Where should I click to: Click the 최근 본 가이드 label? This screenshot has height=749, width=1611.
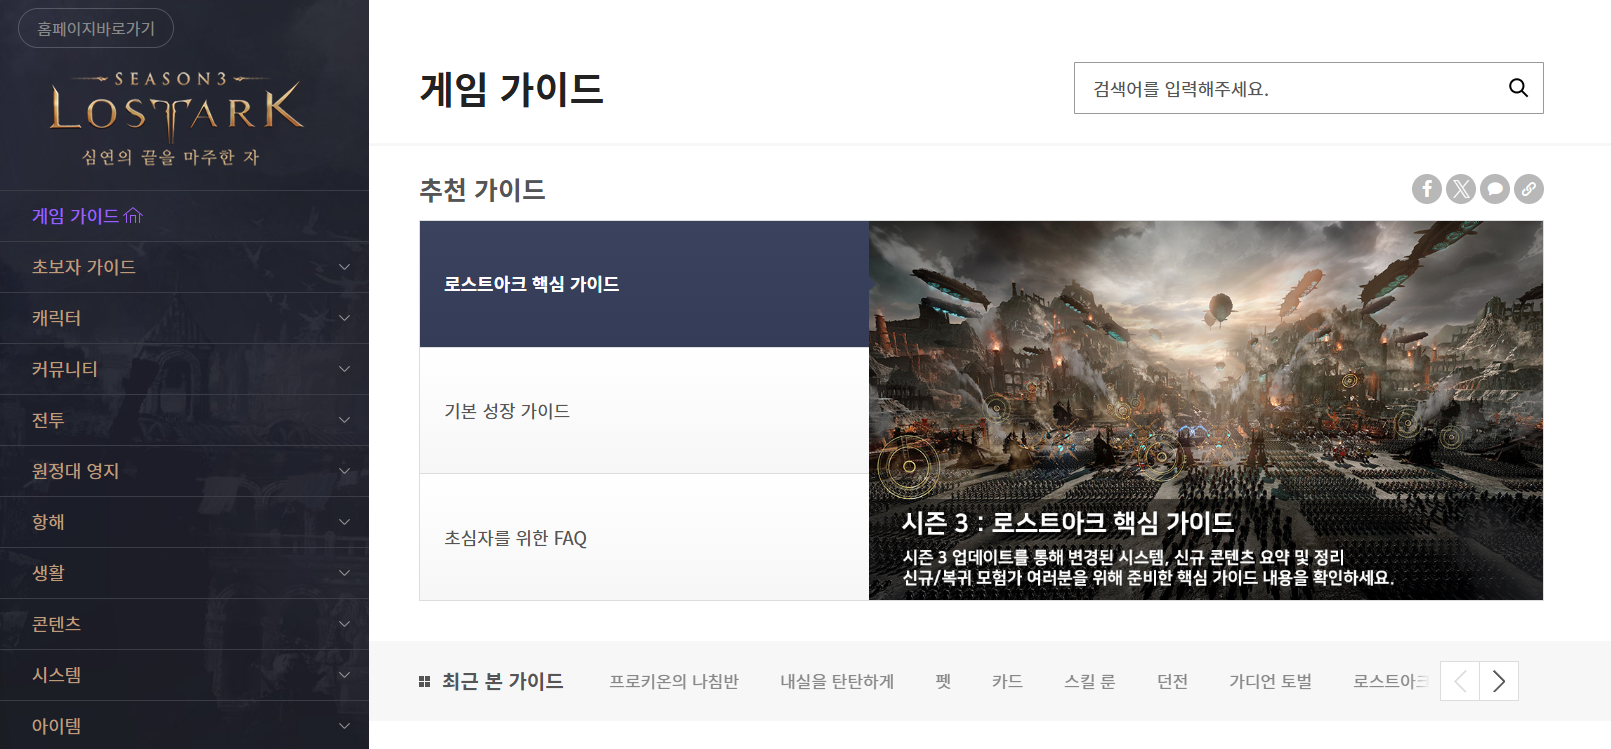[503, 681]
